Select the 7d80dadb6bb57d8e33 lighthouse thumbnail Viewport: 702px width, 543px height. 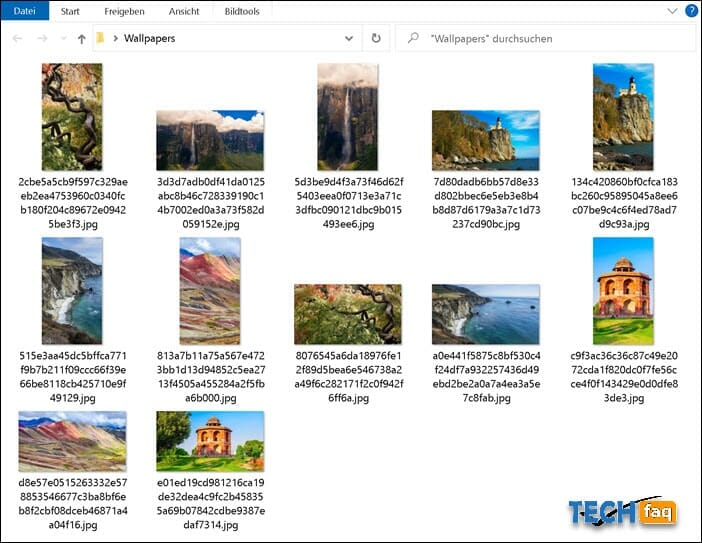coord(486,140)
